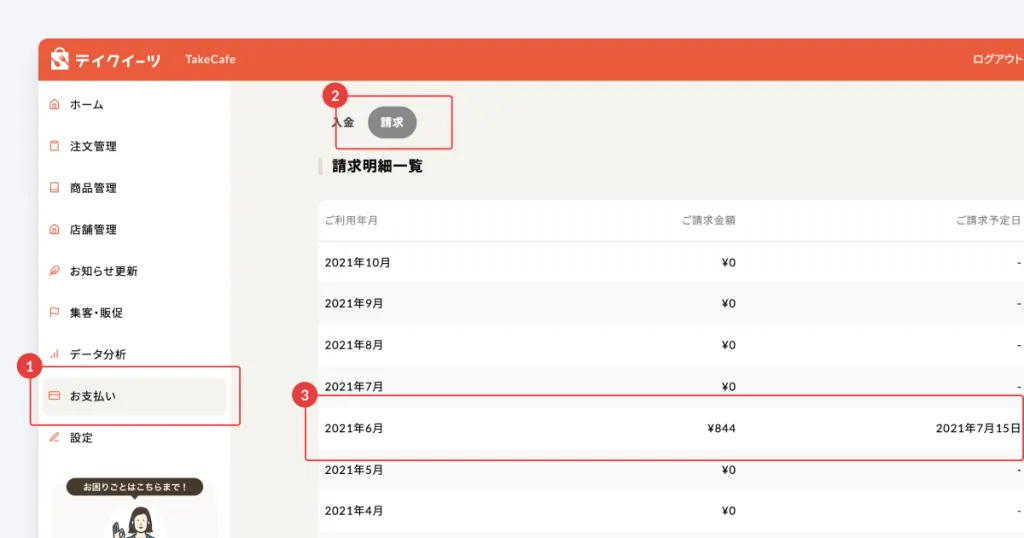The height and width of the screenshot is (538, 1024).
Task: Click the データ分析 bar chart icon
Action: [54, 354]
